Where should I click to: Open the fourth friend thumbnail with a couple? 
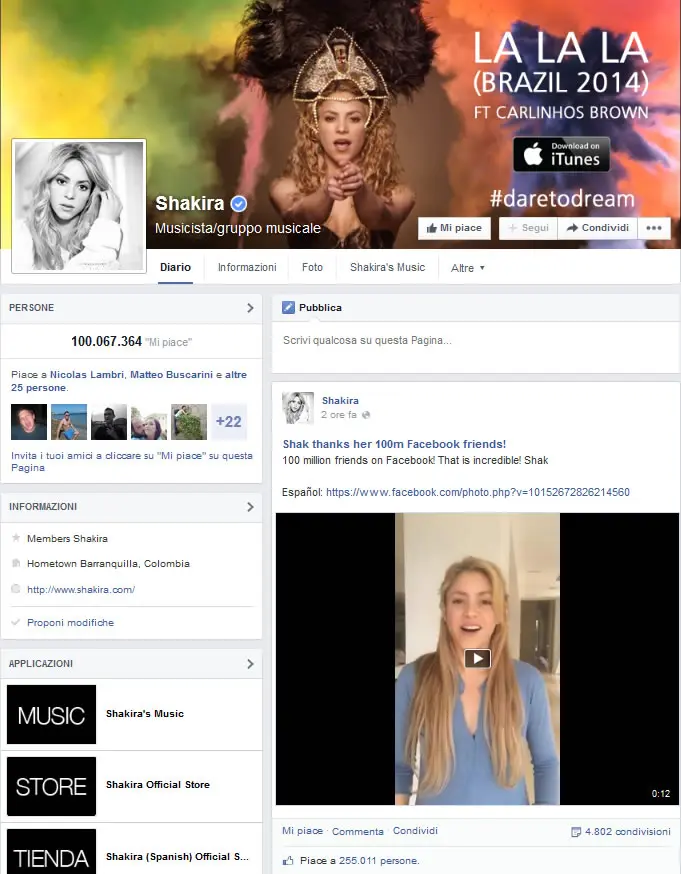click(x=149, y=422)
